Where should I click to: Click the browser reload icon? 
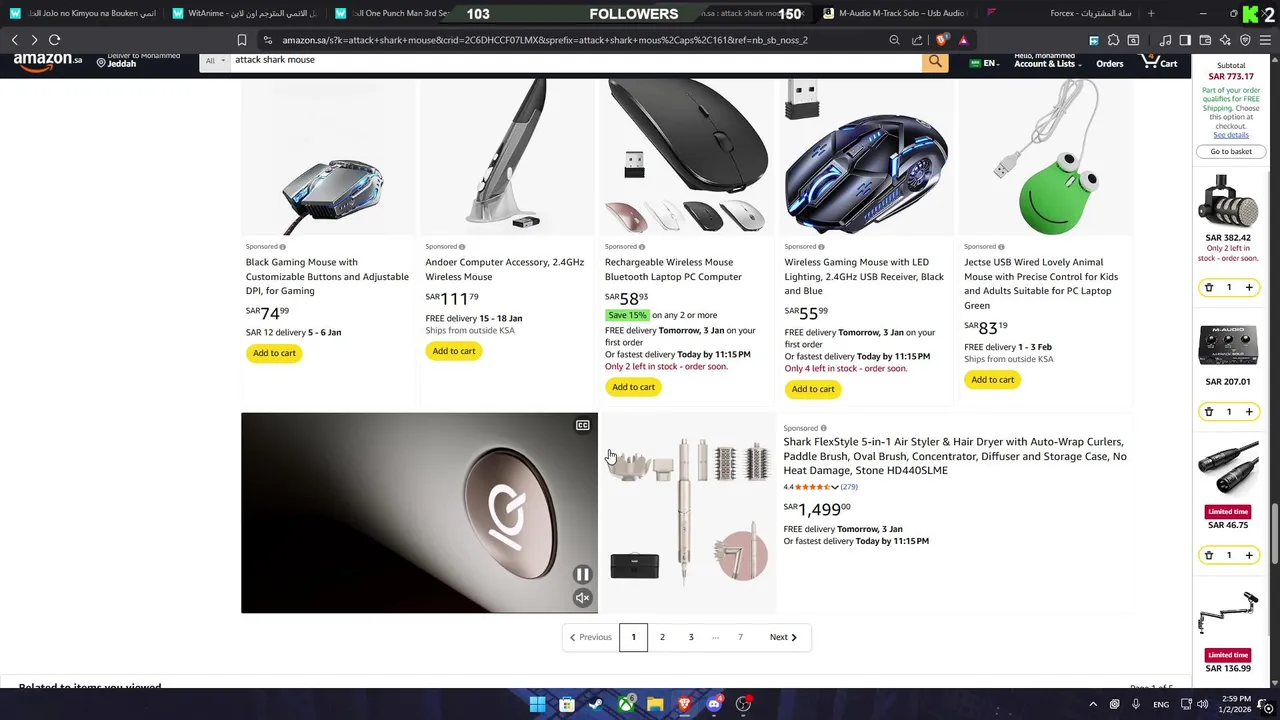pos(55,40)
